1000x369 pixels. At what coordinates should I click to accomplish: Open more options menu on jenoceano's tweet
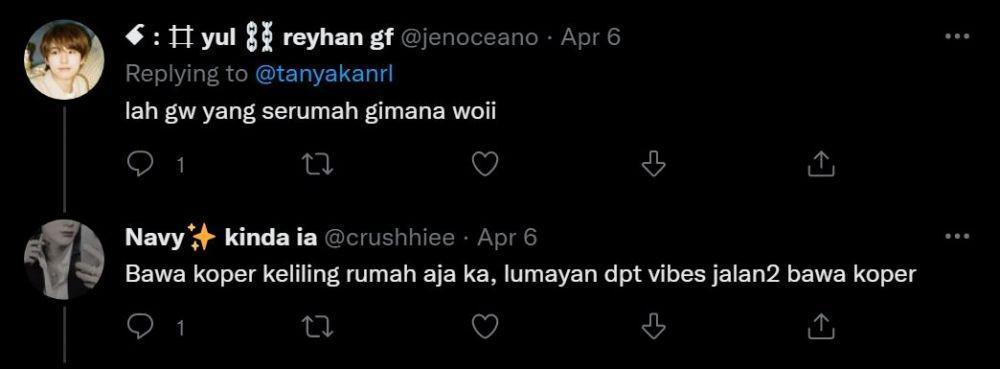(x=957, y=37)
